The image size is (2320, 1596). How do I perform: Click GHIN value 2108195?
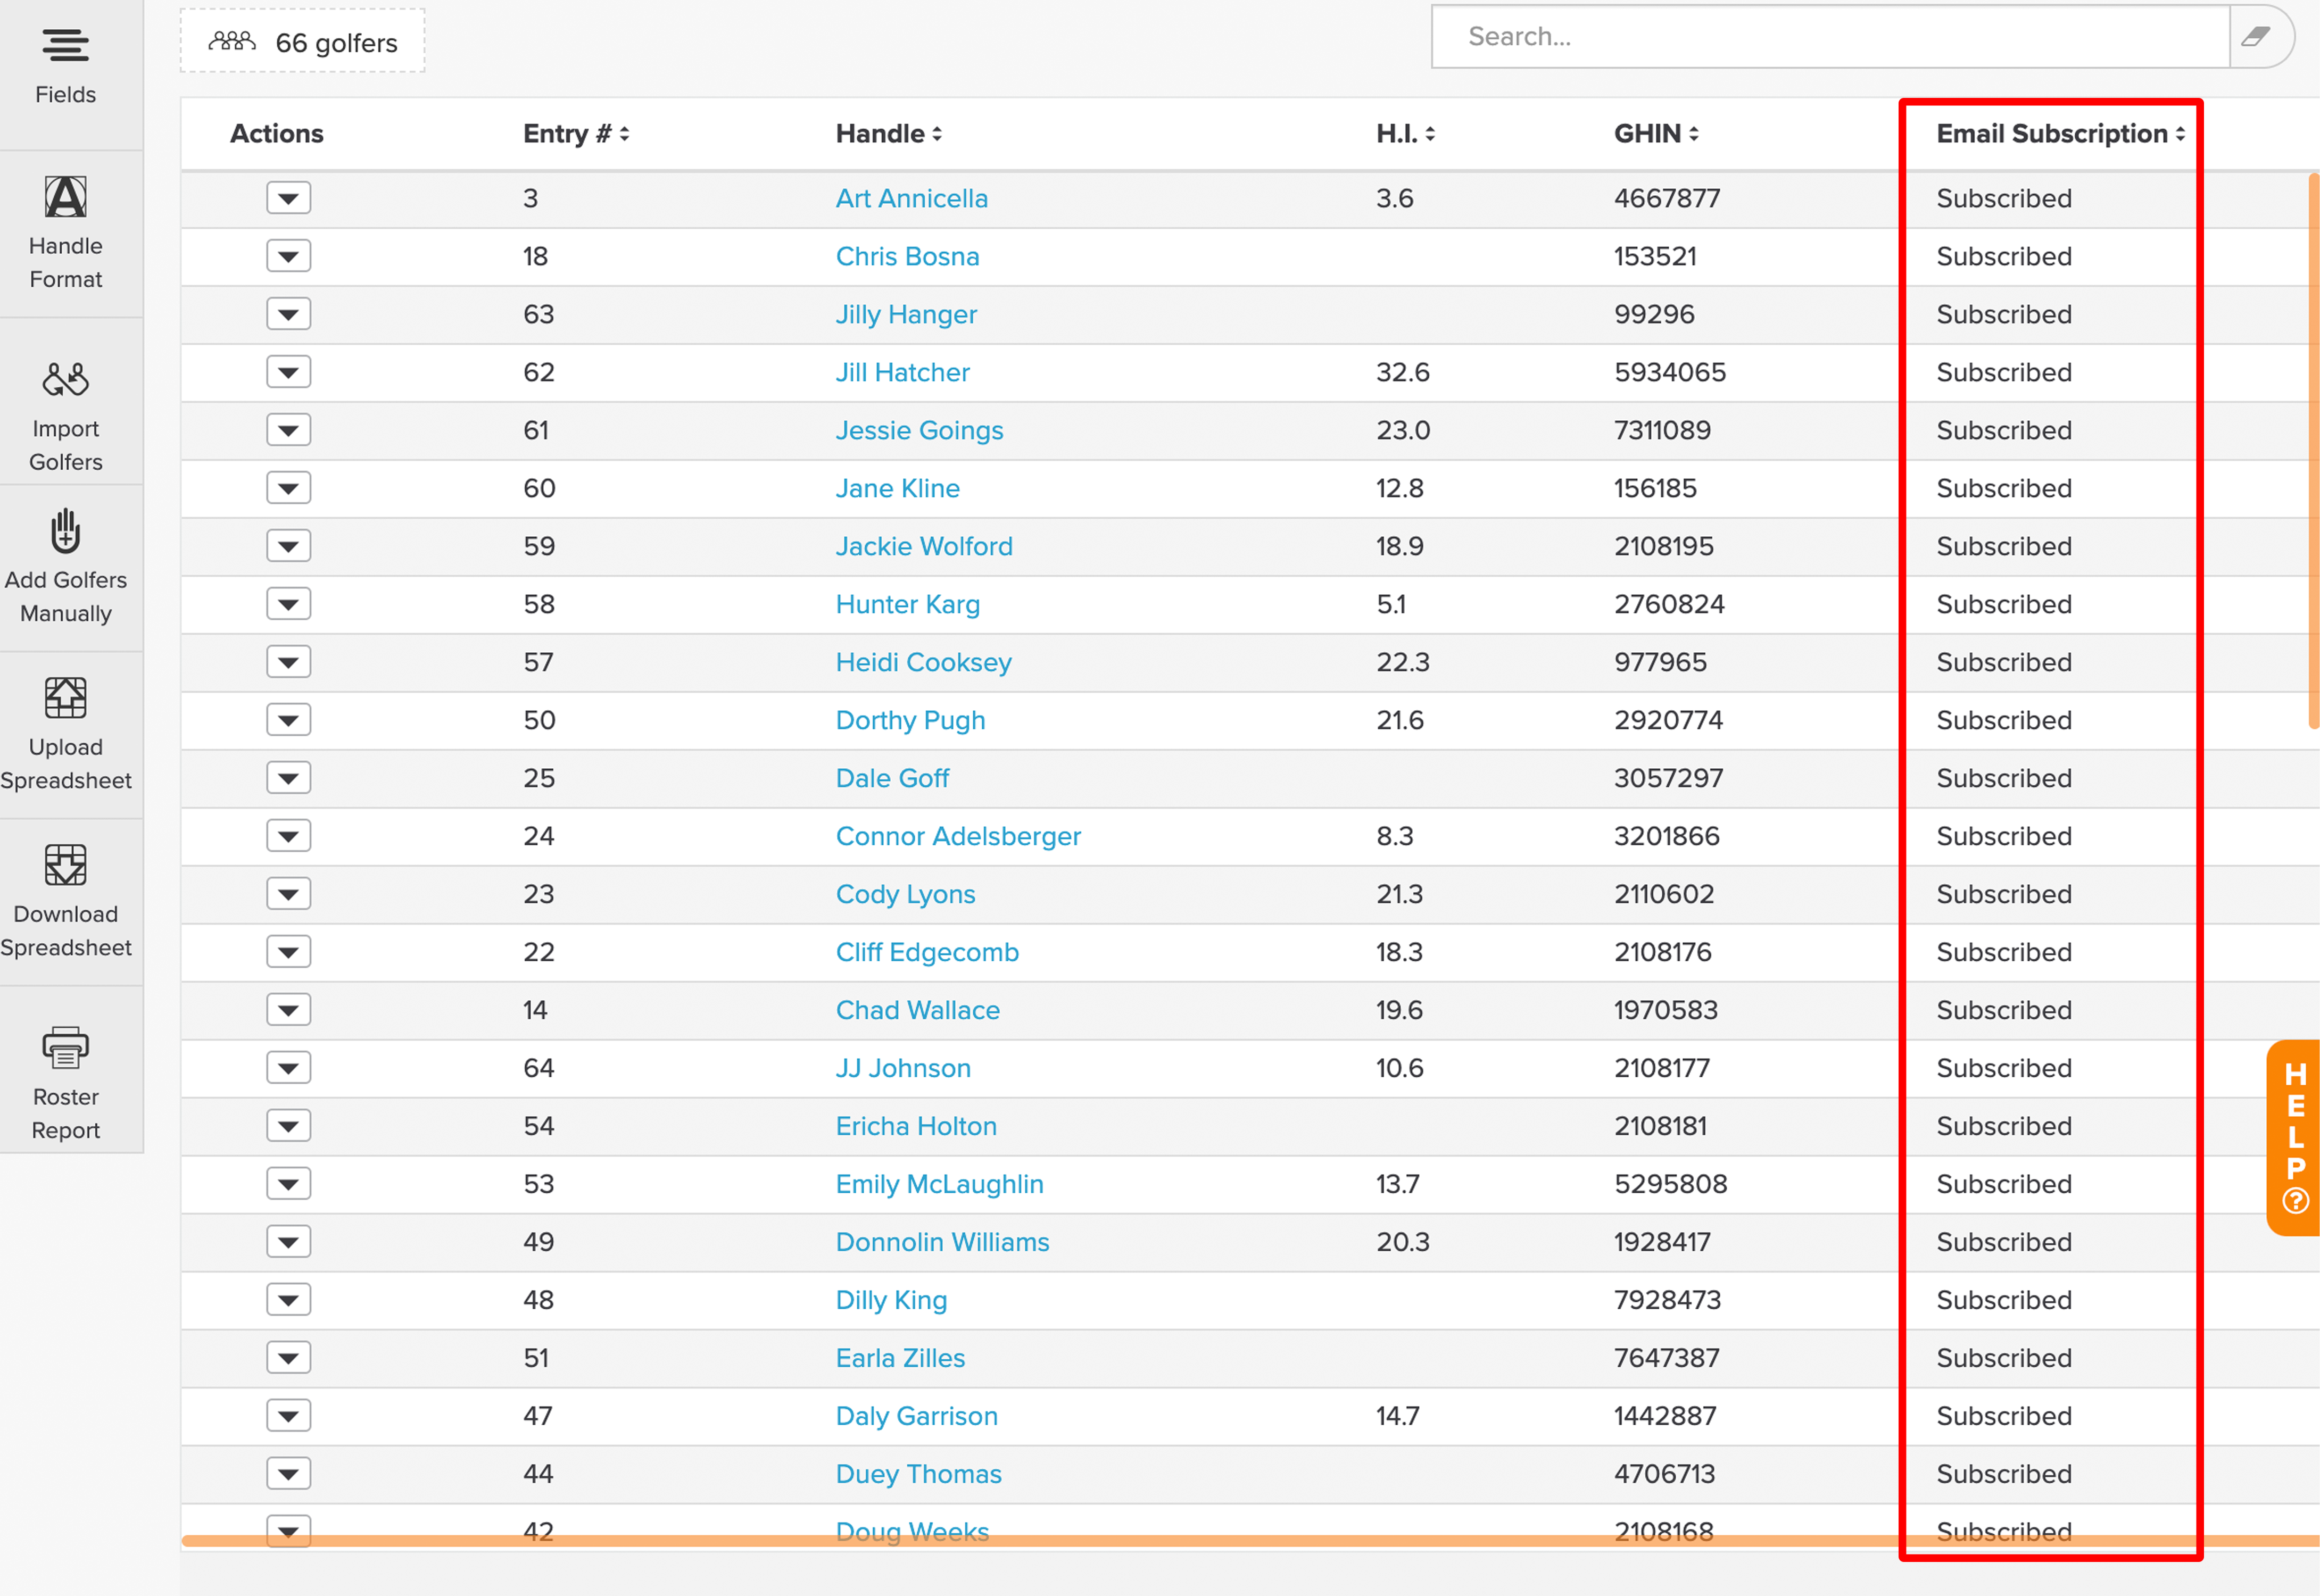pyautogui.click(x=1663, y=546)
